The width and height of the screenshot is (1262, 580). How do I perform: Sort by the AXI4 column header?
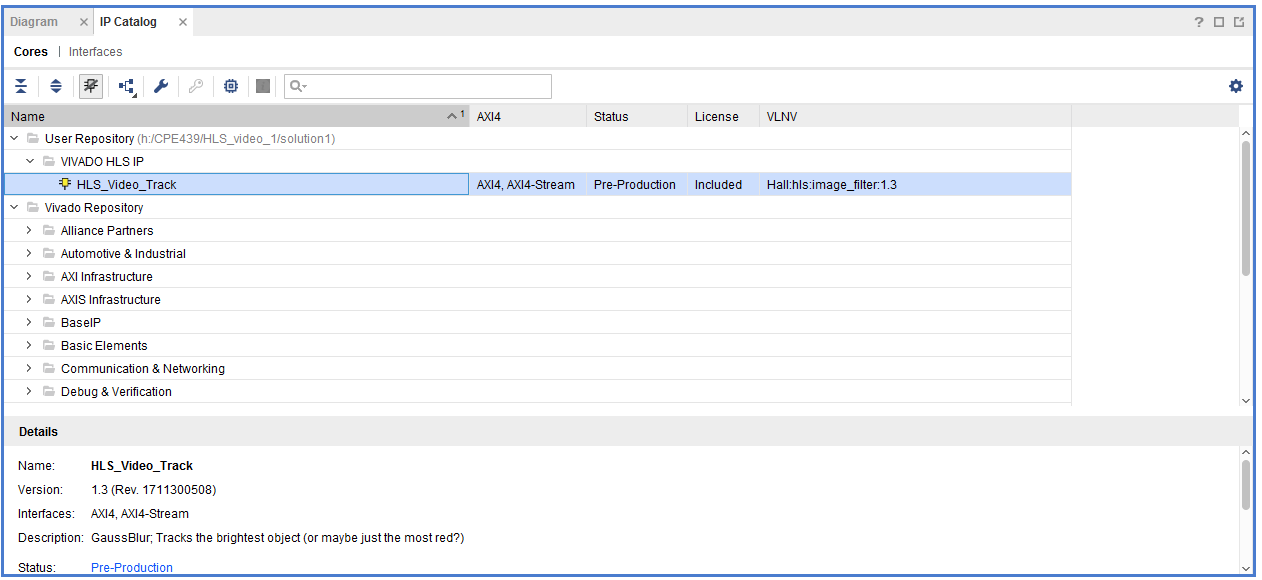(528, 116)
